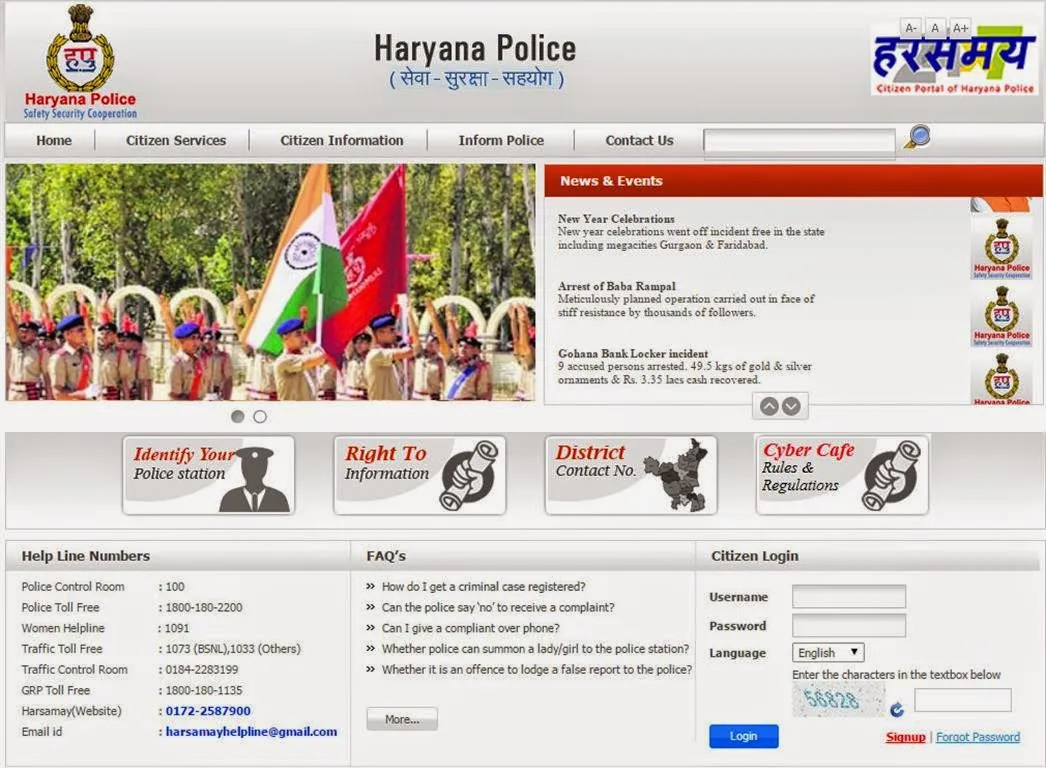
Task: Click Women Helpline number 1091
Action: point(177,629)
